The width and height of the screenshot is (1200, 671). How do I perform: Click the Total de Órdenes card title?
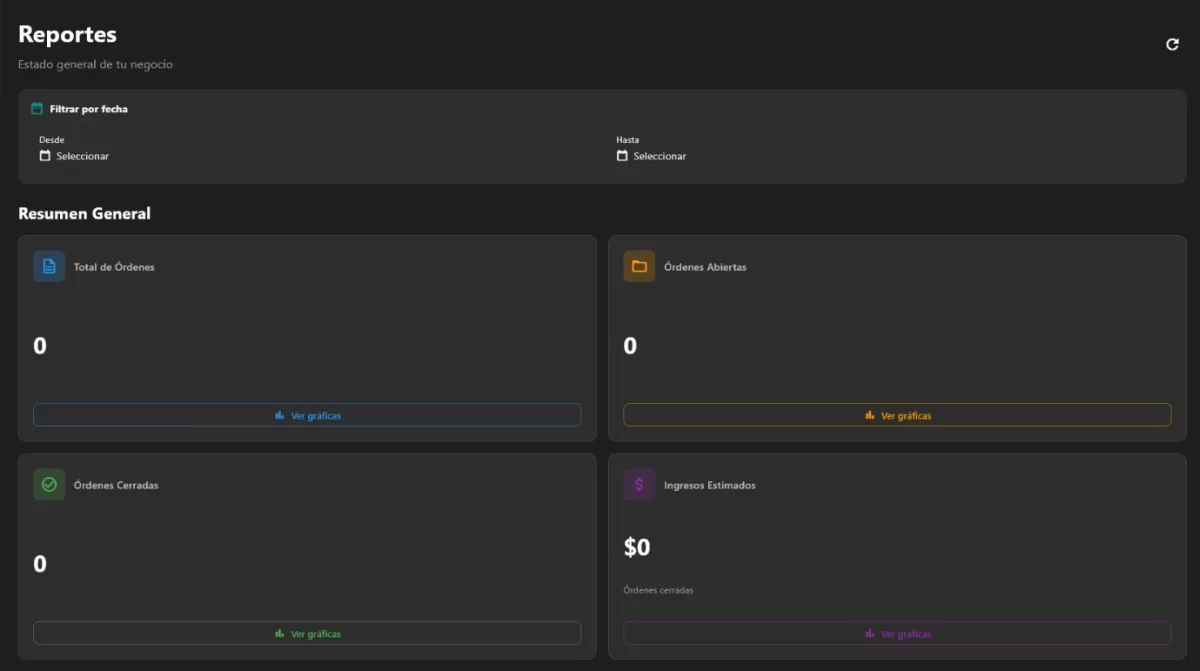[x=114, y=267]
